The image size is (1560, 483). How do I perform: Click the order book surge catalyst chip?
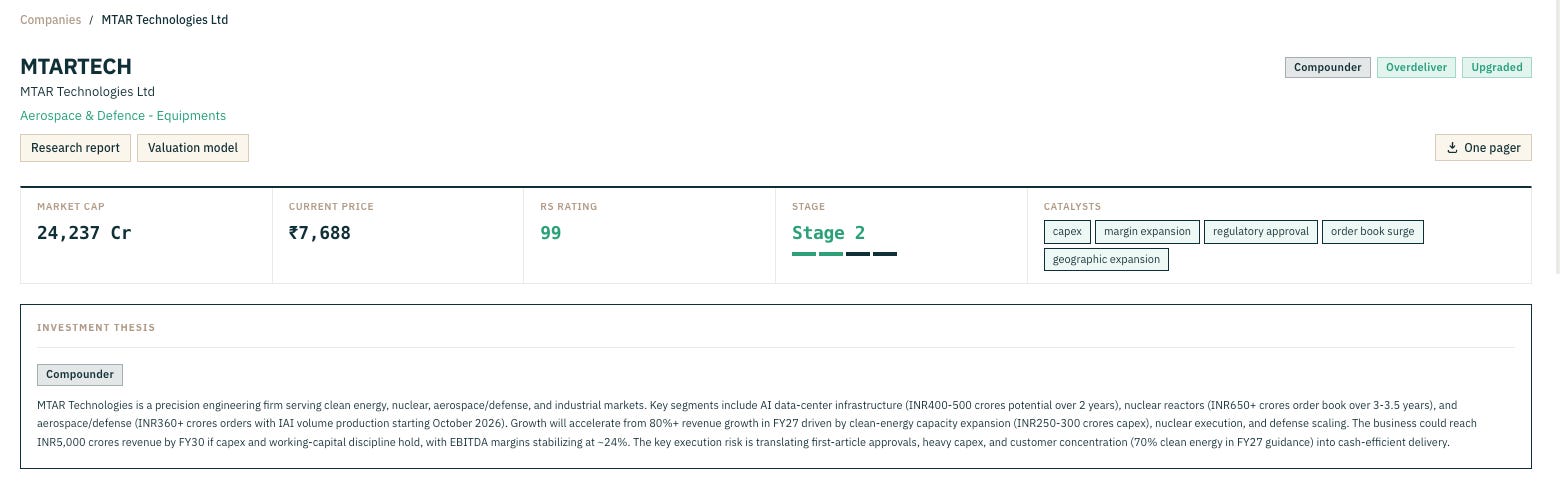click(x=1372, y=232)
